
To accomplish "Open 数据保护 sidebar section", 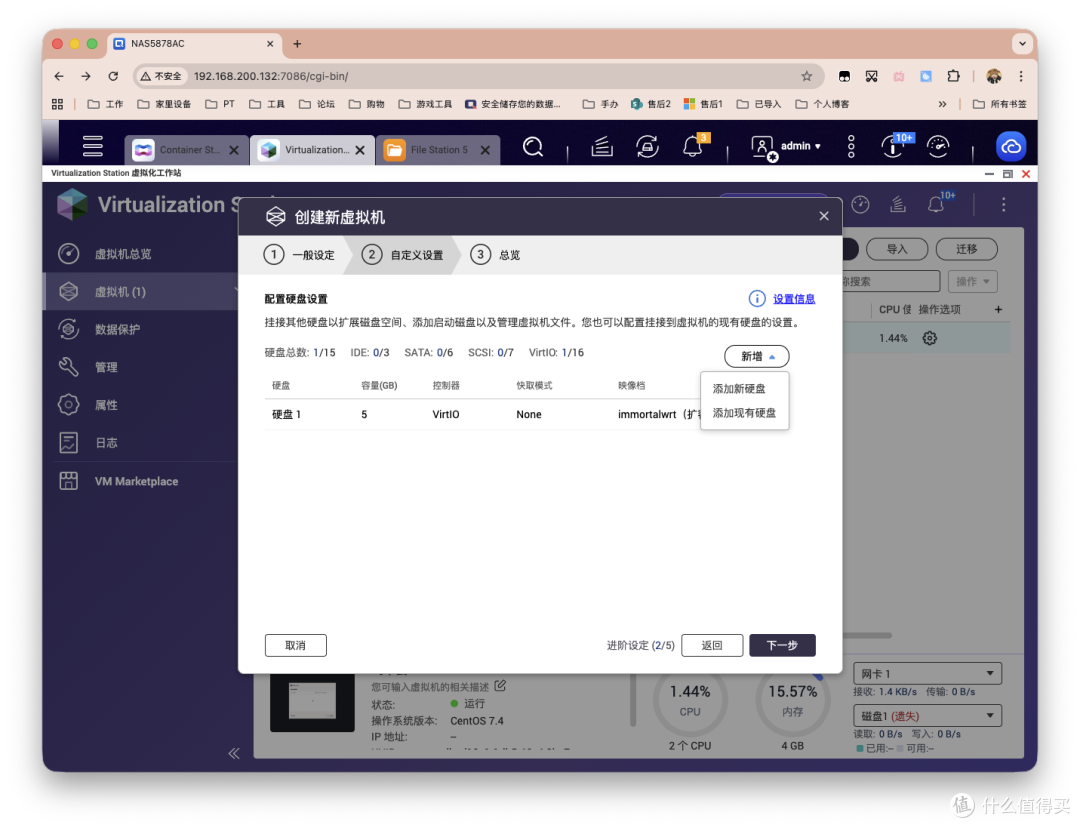I will pyautogui.click(x=140, y=329).
